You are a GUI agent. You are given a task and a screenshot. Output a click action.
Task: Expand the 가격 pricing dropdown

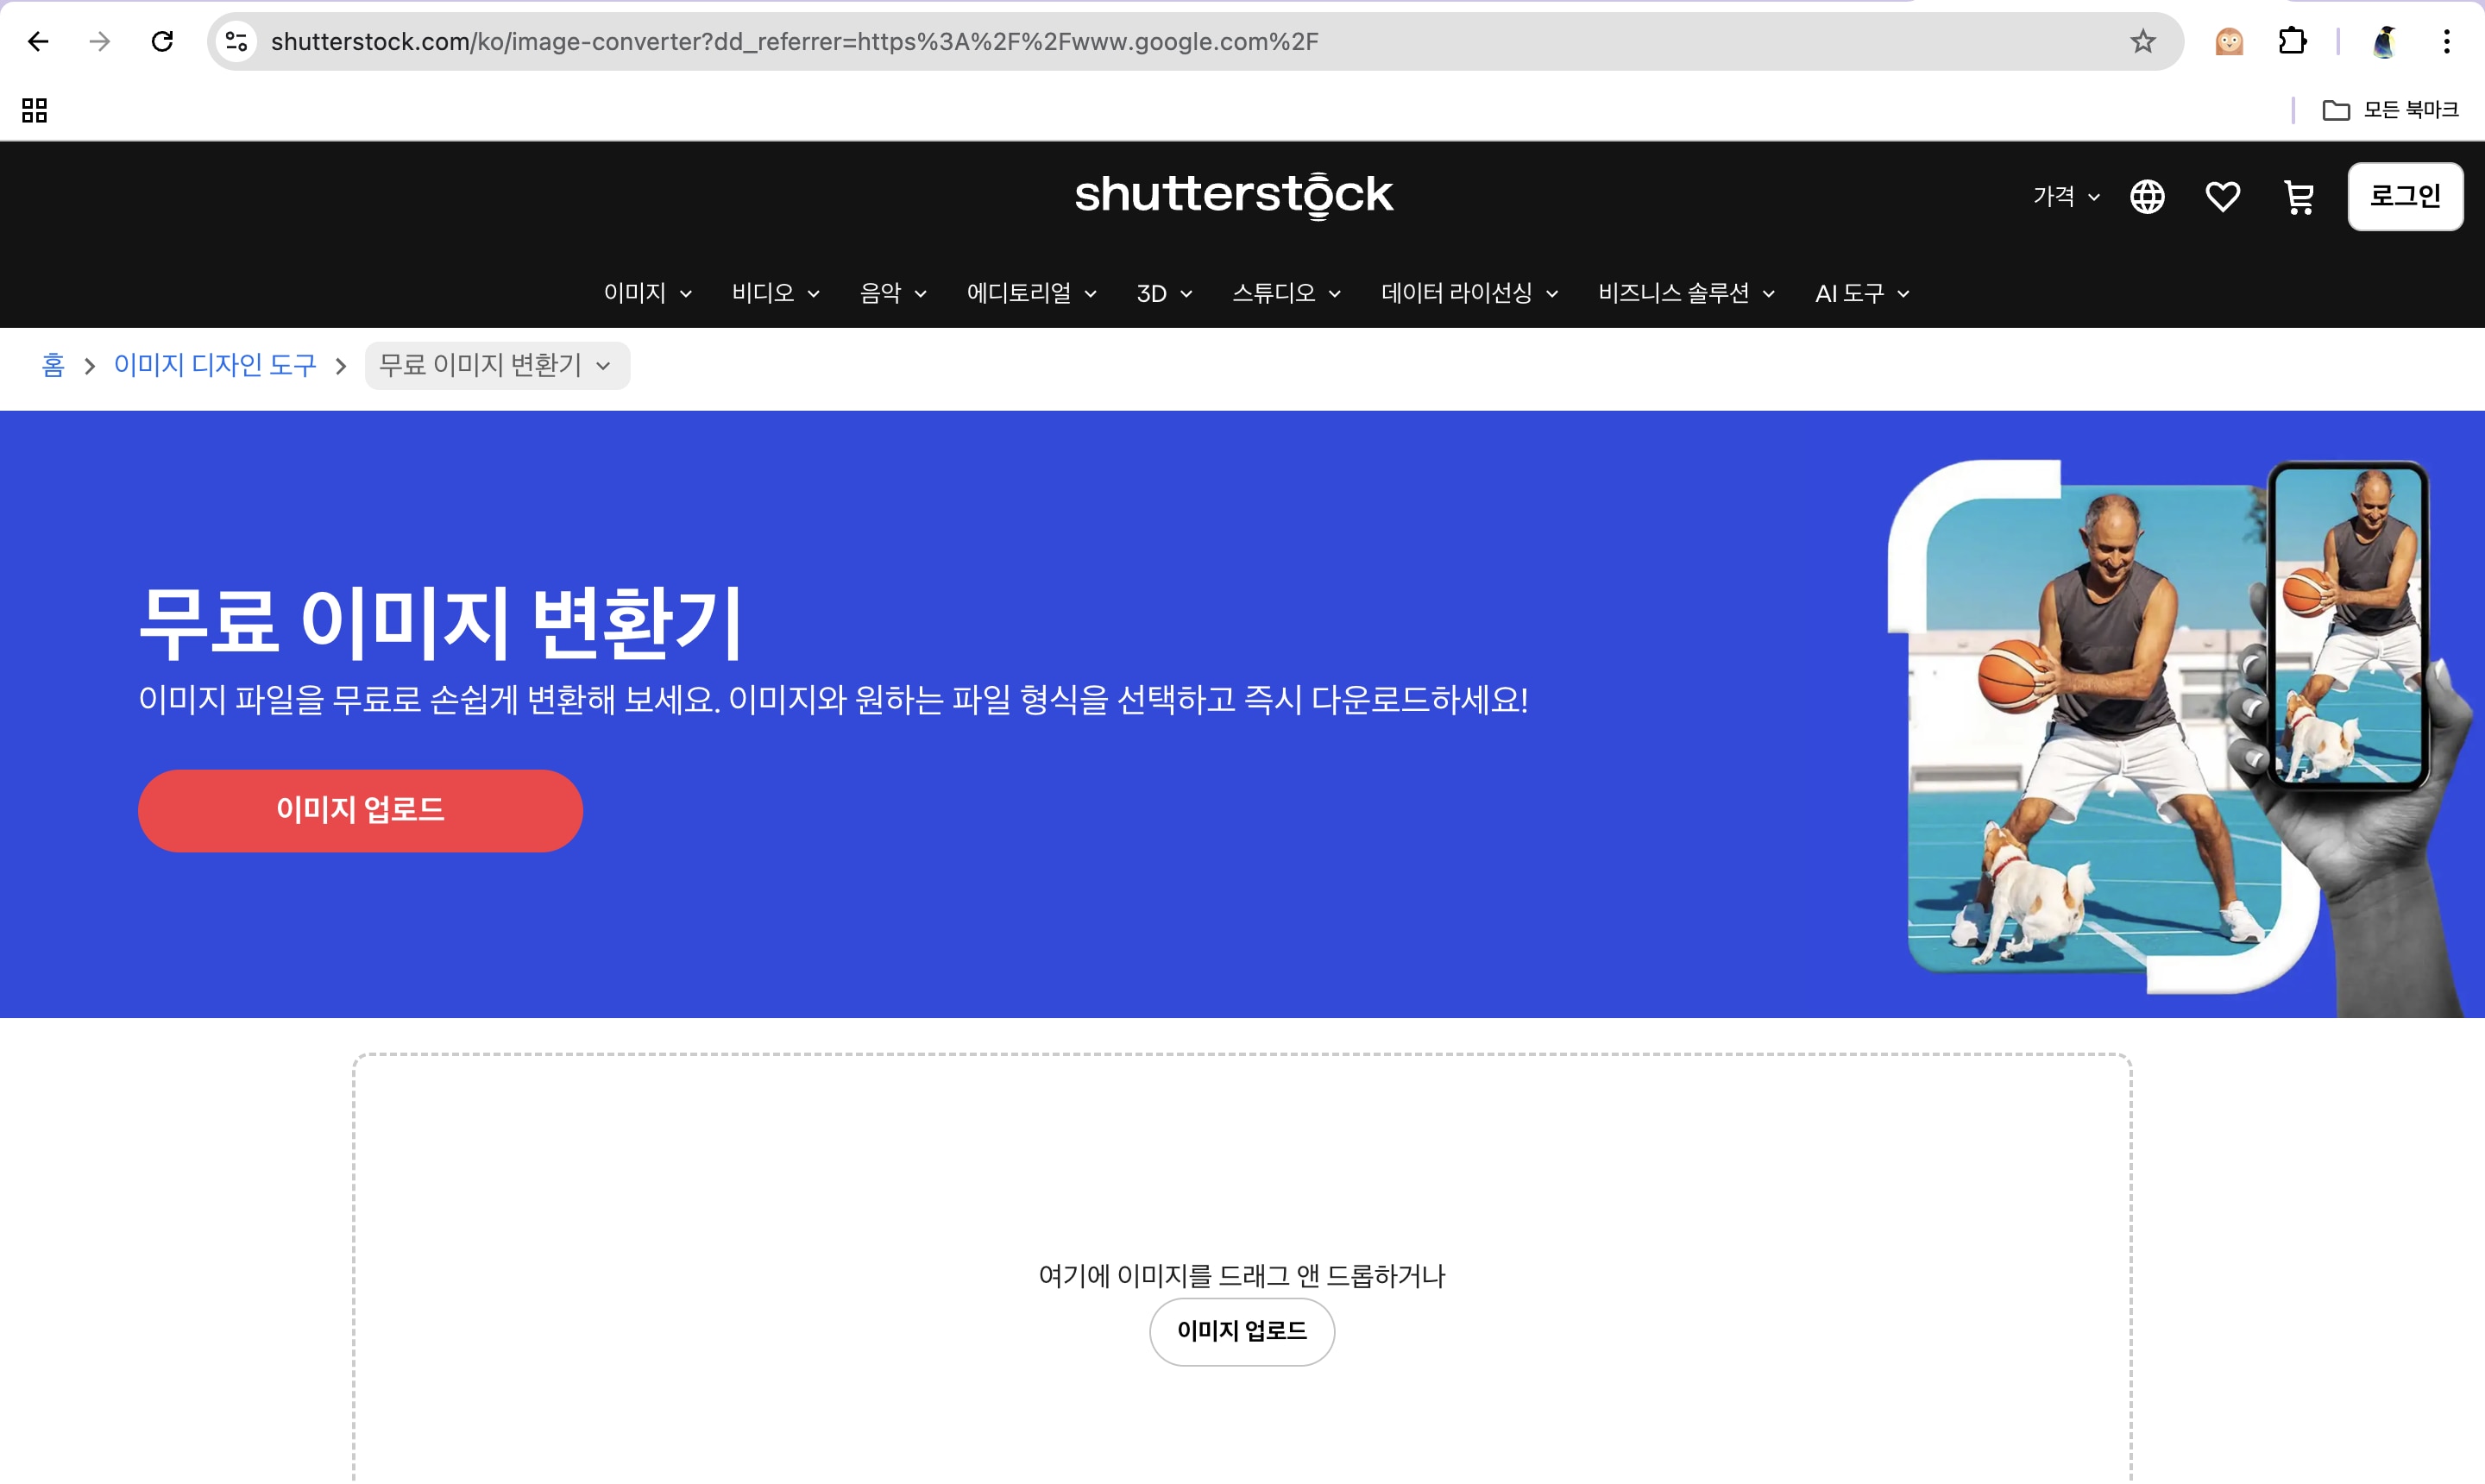[2066, 197]
